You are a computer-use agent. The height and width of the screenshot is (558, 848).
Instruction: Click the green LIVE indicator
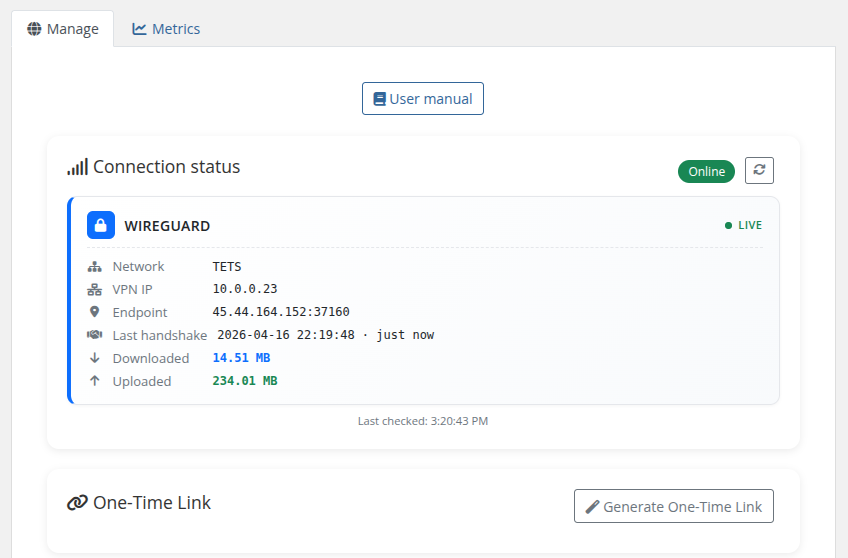(743, 226)
